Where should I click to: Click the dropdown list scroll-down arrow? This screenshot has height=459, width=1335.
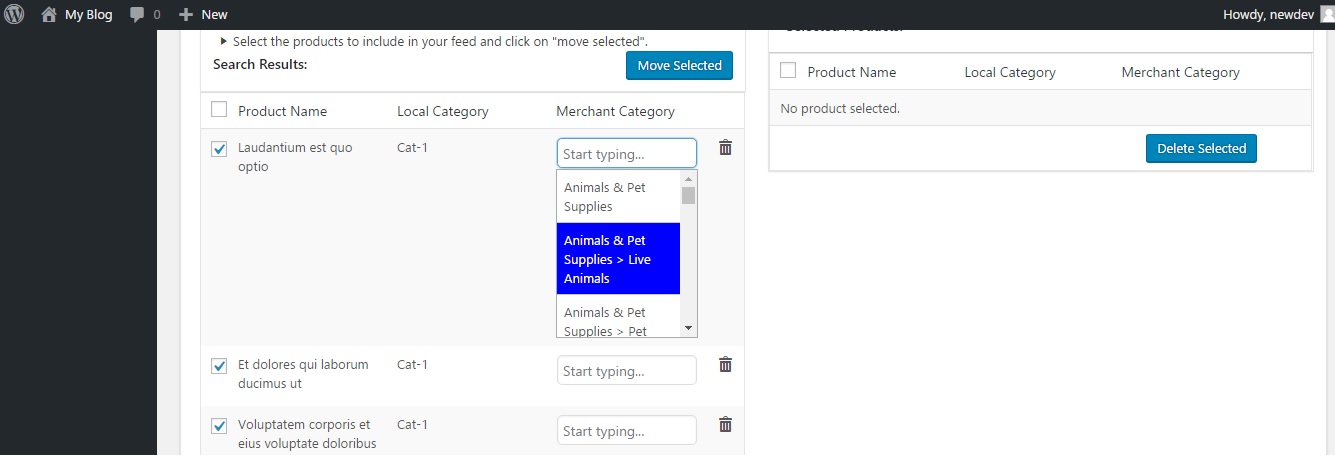[x=688, y=328]
